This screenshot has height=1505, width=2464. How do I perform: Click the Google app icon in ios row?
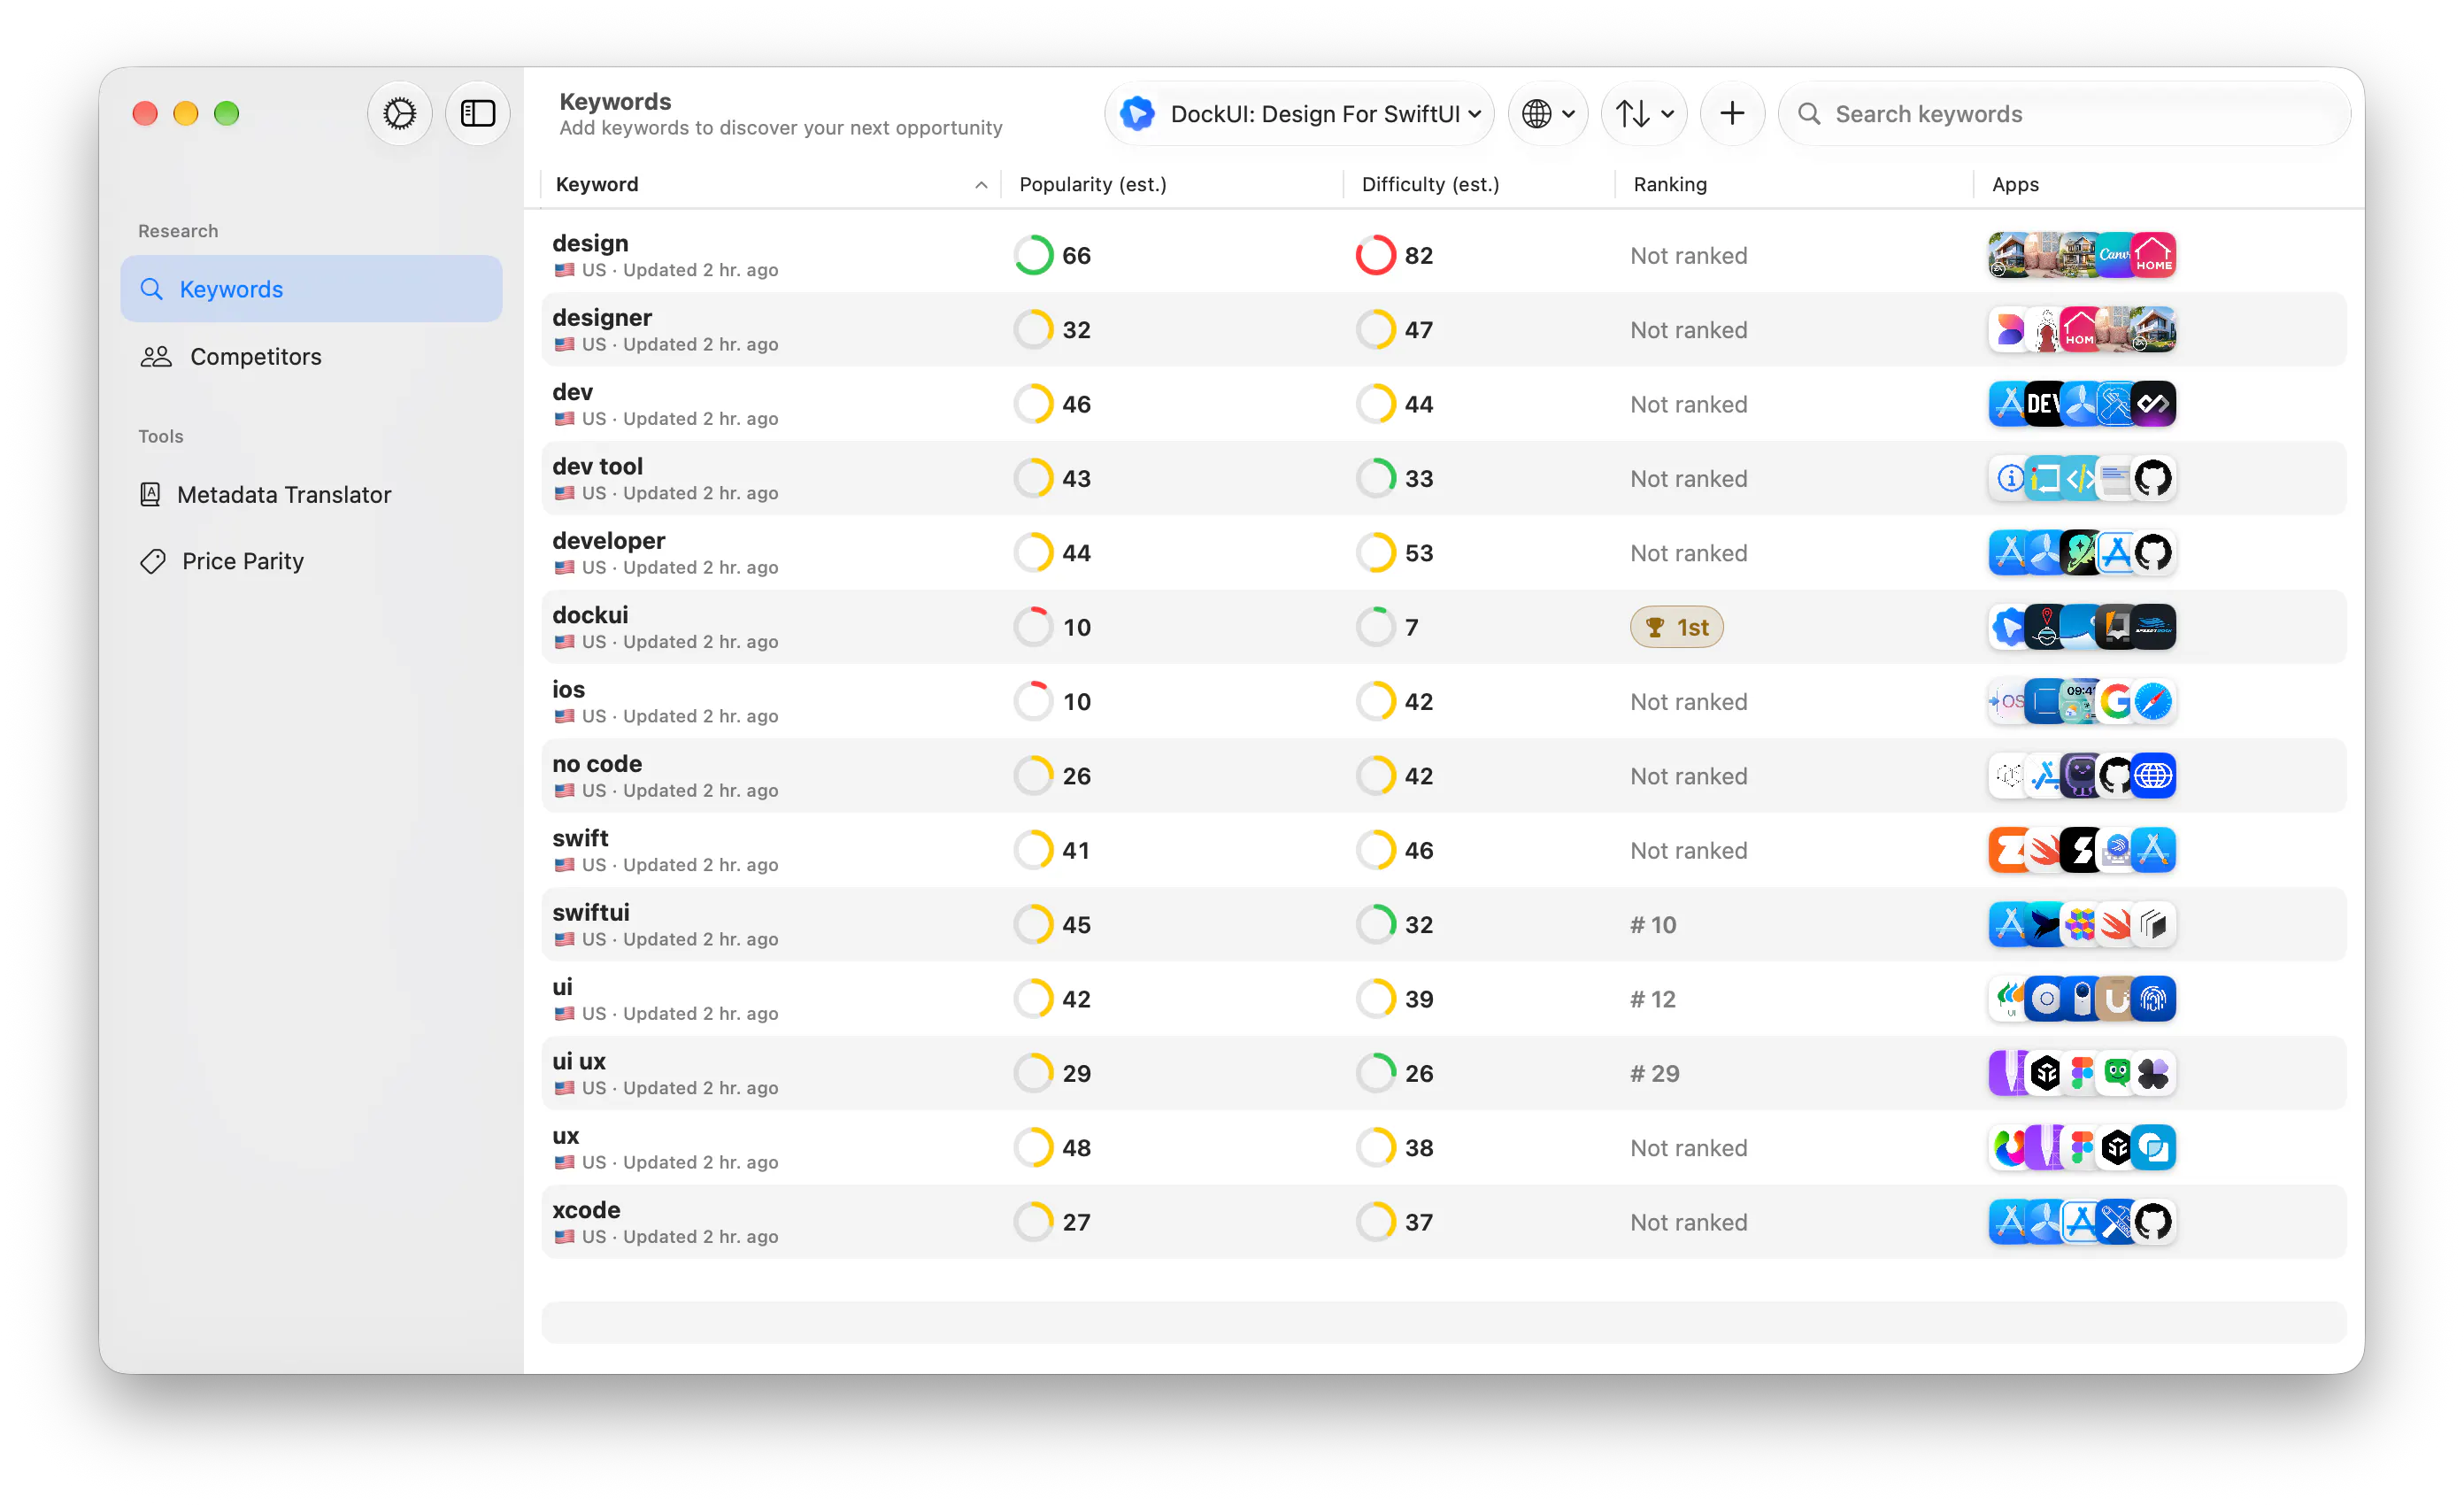coord(2115,701)
